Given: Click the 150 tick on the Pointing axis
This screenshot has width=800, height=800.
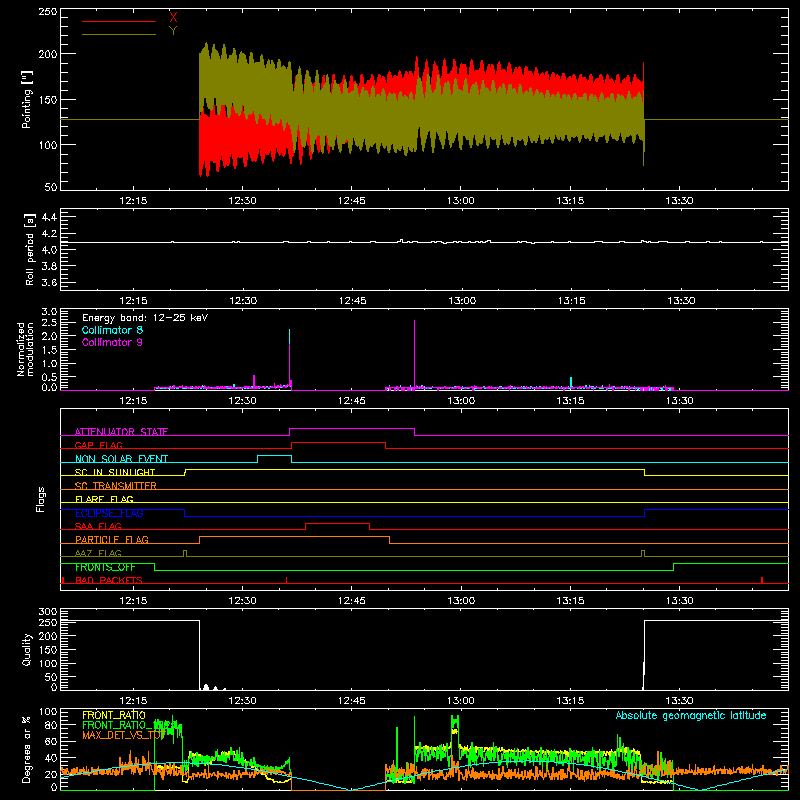Looking at the screenshot, I should point(48,100).
